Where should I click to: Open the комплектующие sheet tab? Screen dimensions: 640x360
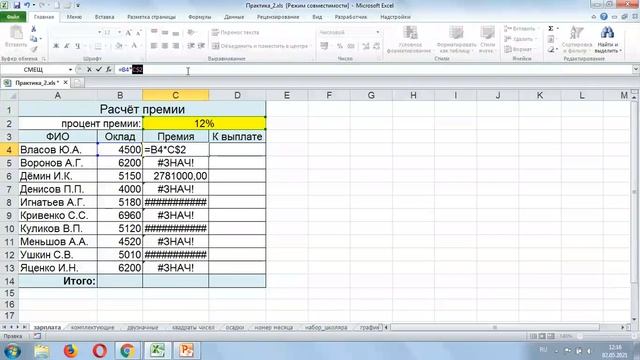click(x=93, y=327)
